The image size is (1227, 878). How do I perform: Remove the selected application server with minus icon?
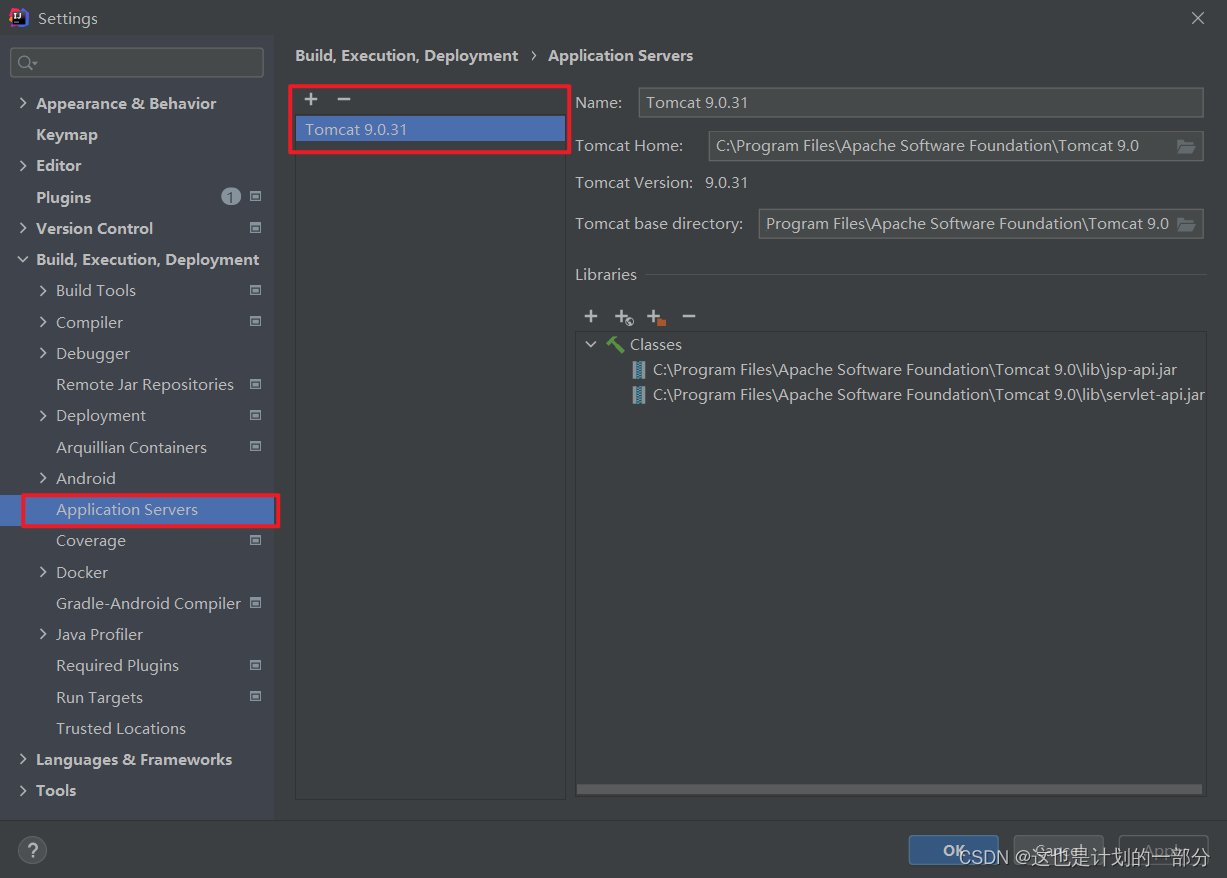(x=344, y=99)
